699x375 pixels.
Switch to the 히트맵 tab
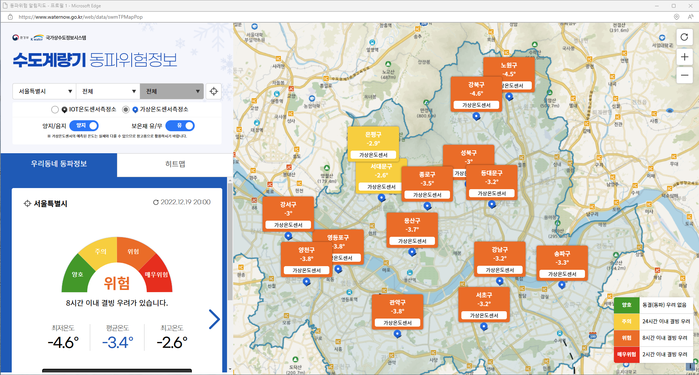click(x=175, y=164)
